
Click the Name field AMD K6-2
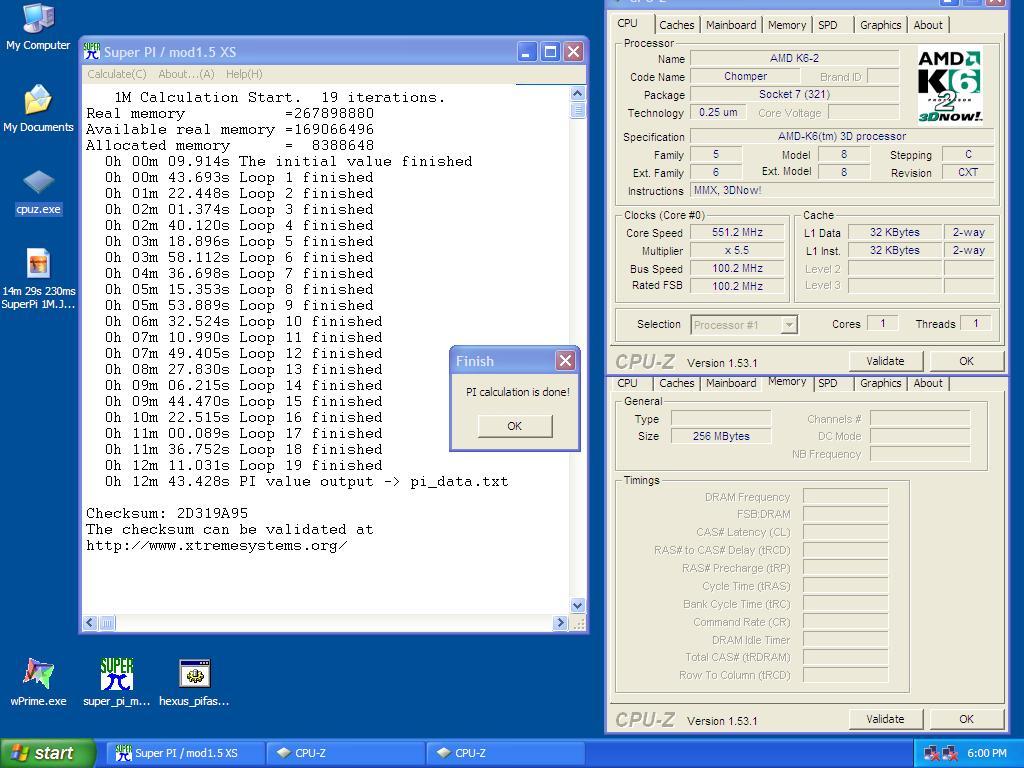(x=794, y=58)
